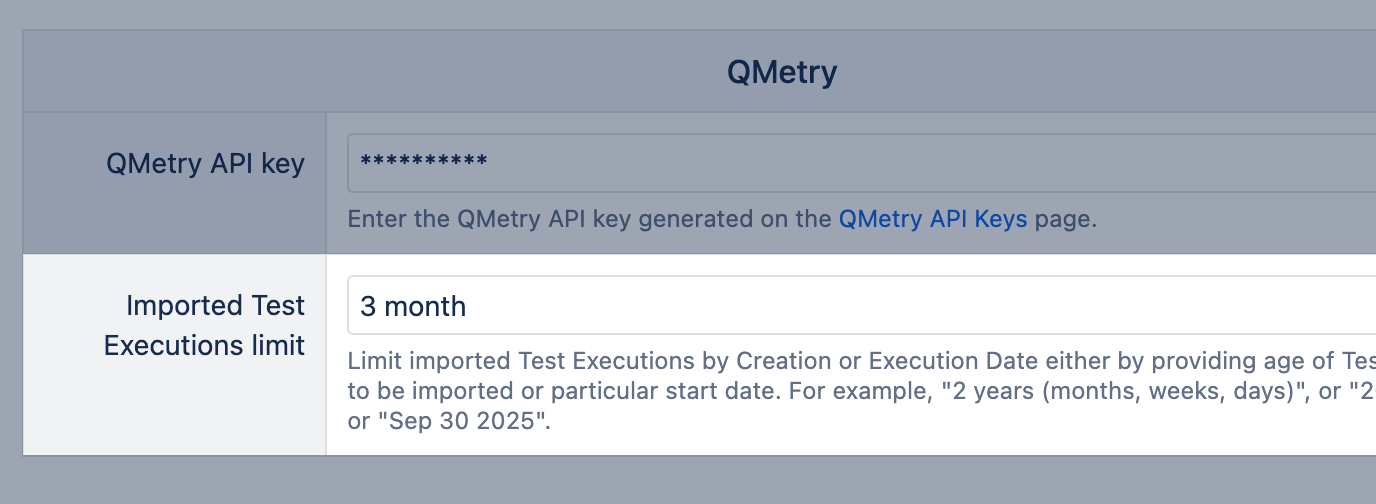Click the "Sep 30 2025" example text
Screen dimensions: 1376x504
point(463,421)
